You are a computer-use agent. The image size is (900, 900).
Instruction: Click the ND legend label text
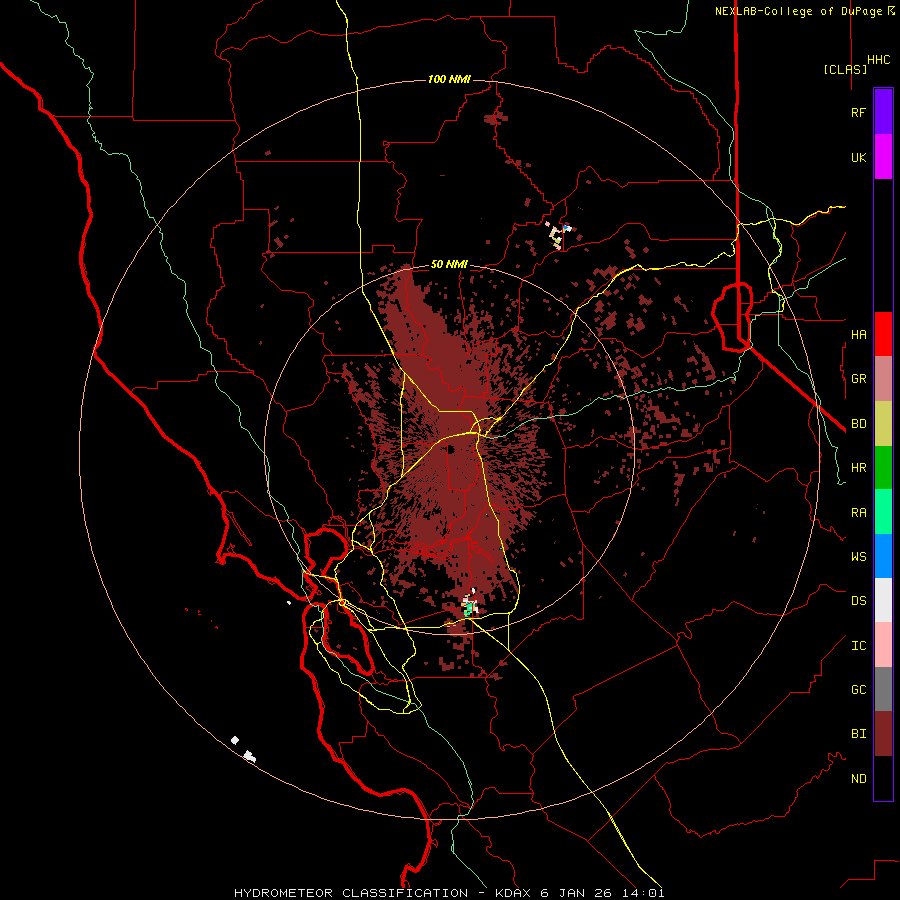(x=858, y=779)
